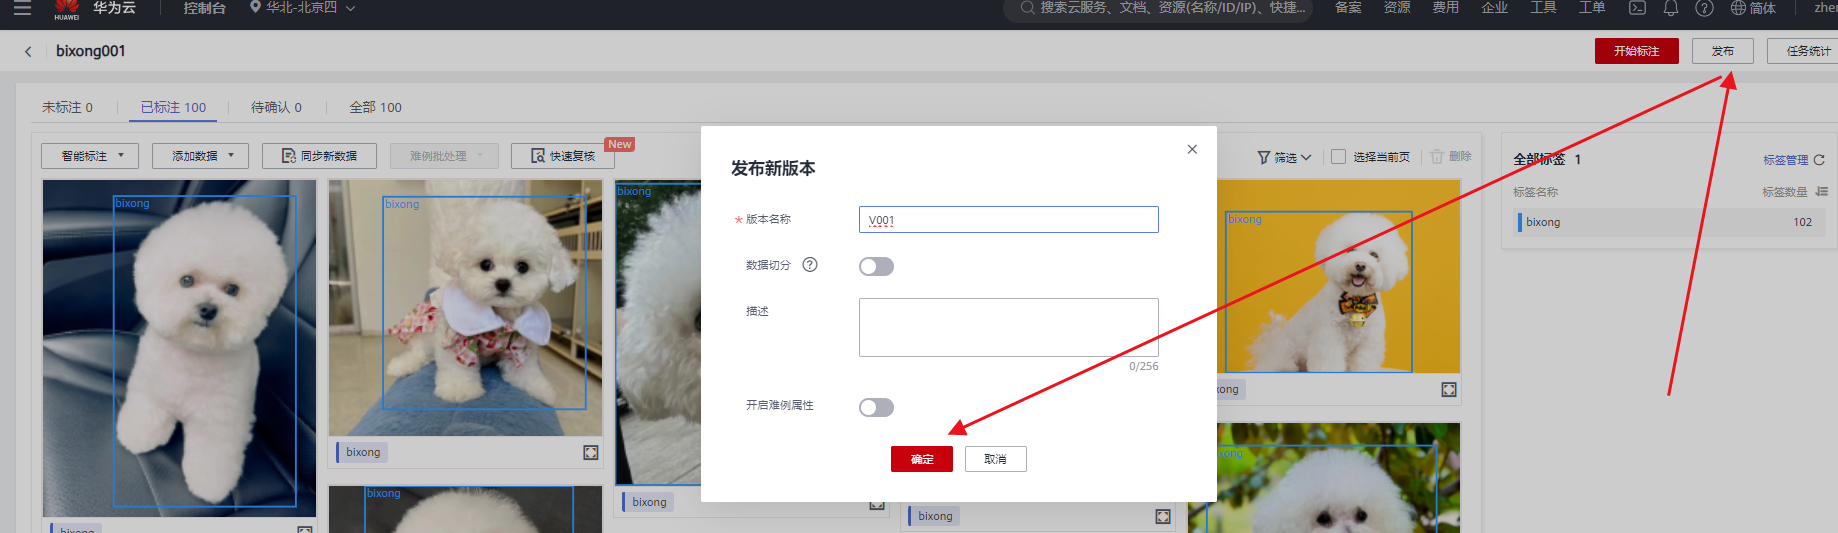Open the hamburger main menu
1838x533 pixels.
(22, 8)
